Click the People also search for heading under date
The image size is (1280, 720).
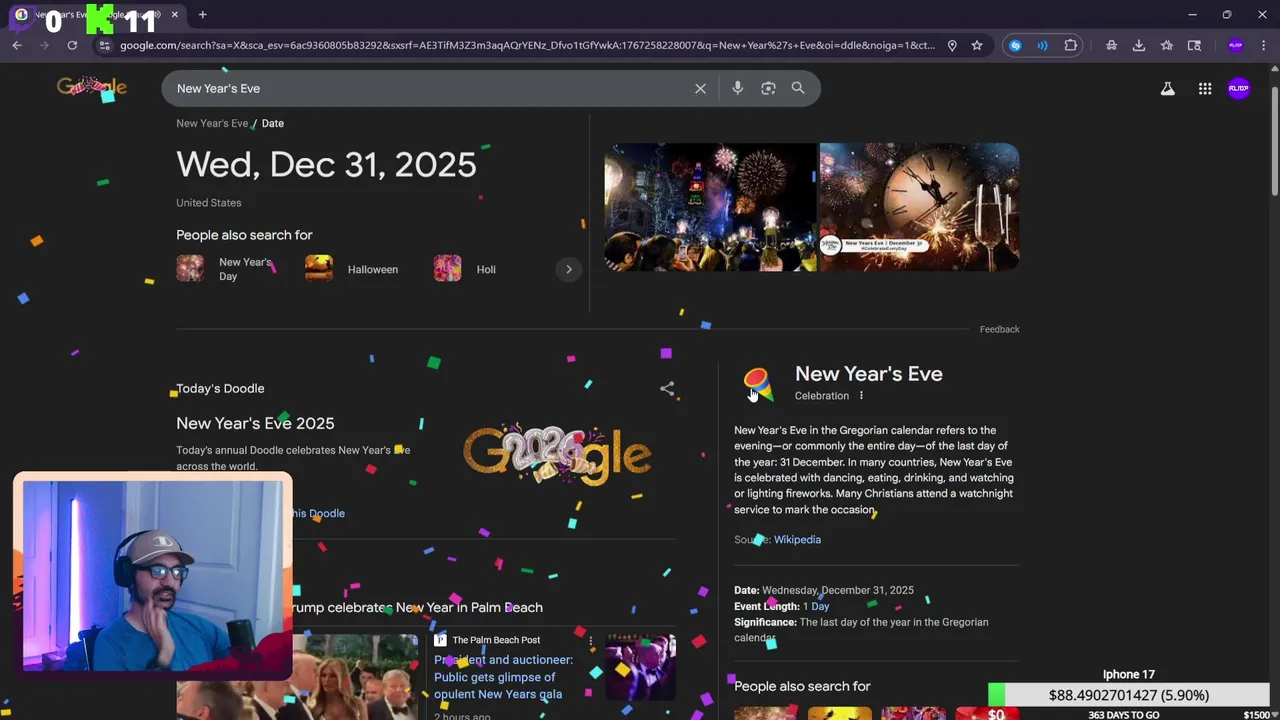click(244, 235)
